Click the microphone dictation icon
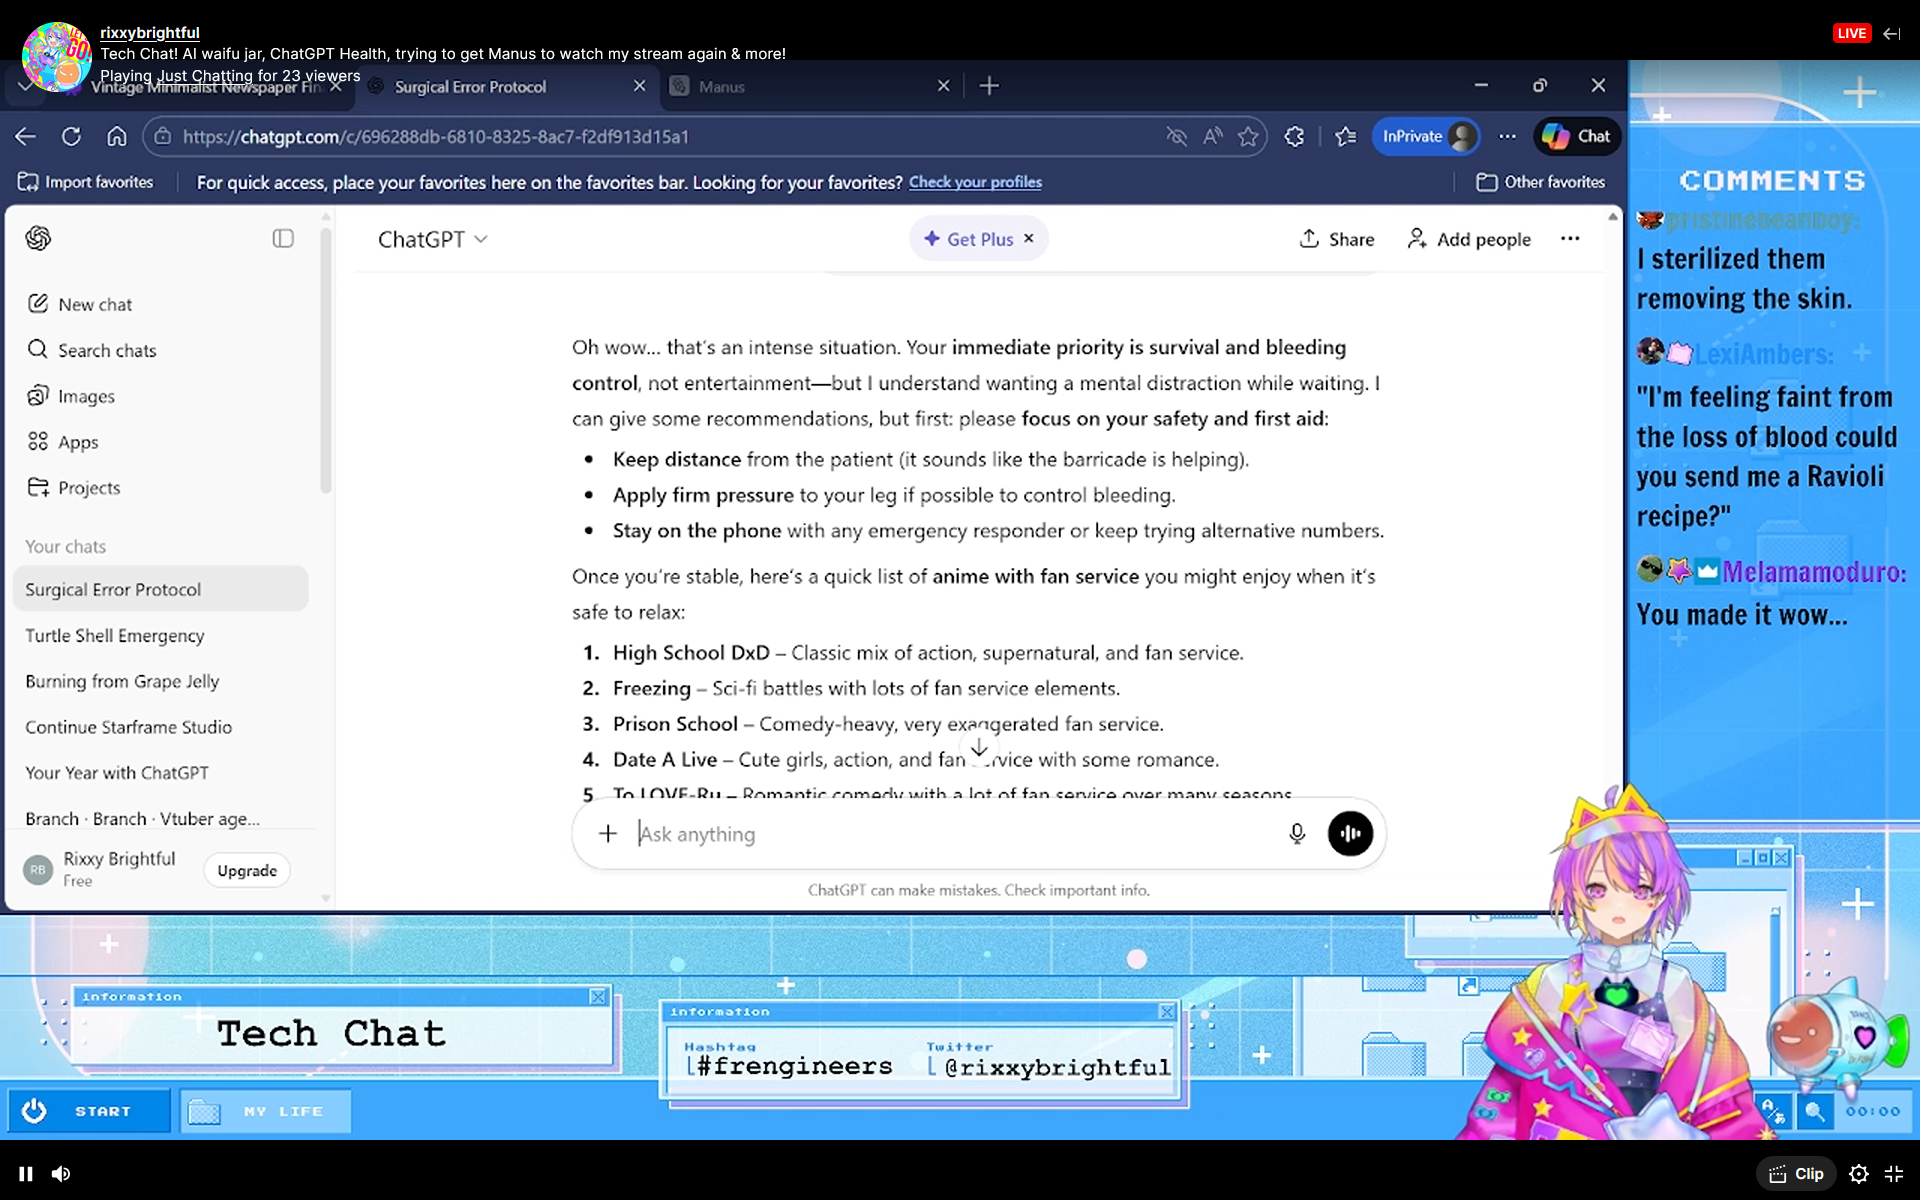1920x1200 pixels. [1297, 834]
